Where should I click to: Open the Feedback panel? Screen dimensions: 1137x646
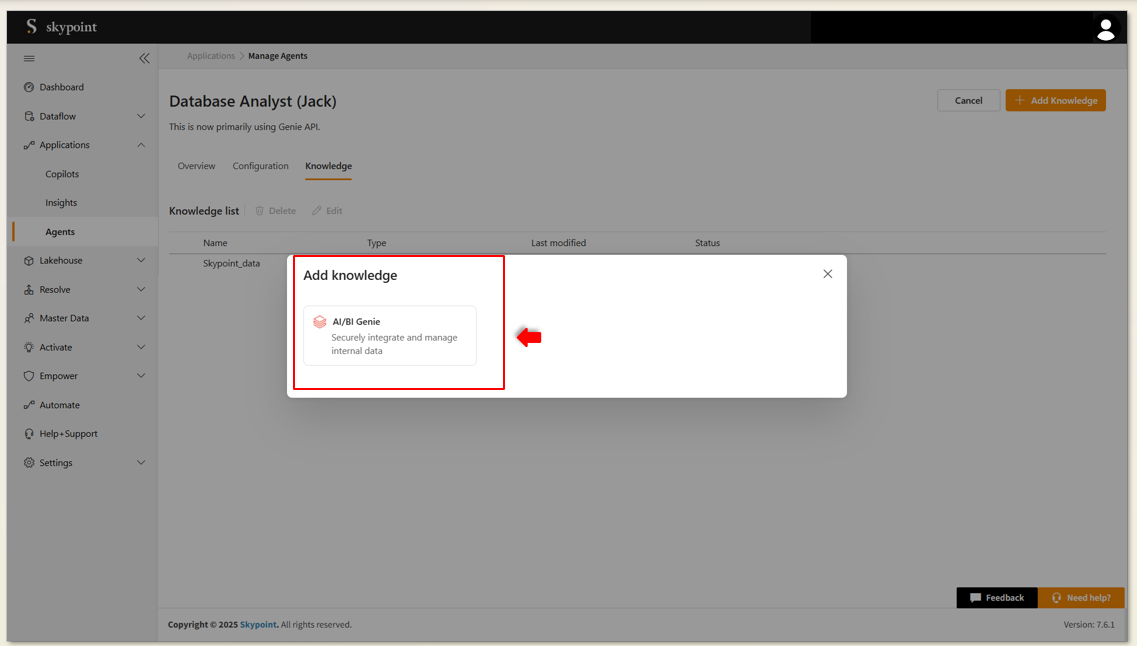pos(996,597)
